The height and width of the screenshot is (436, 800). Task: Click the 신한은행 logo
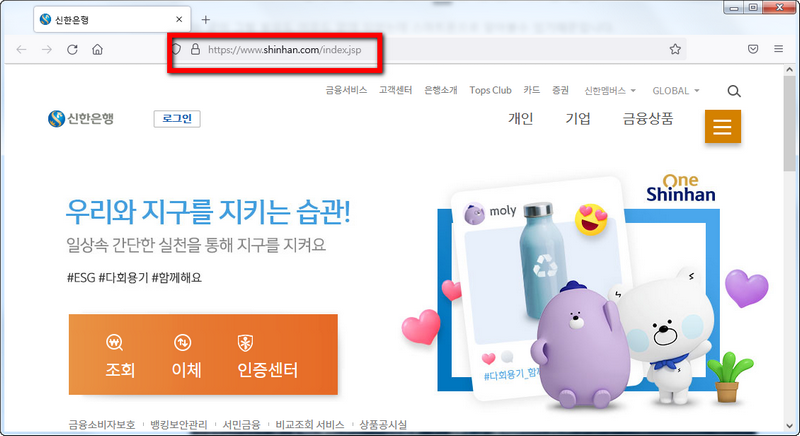point(81,118)
